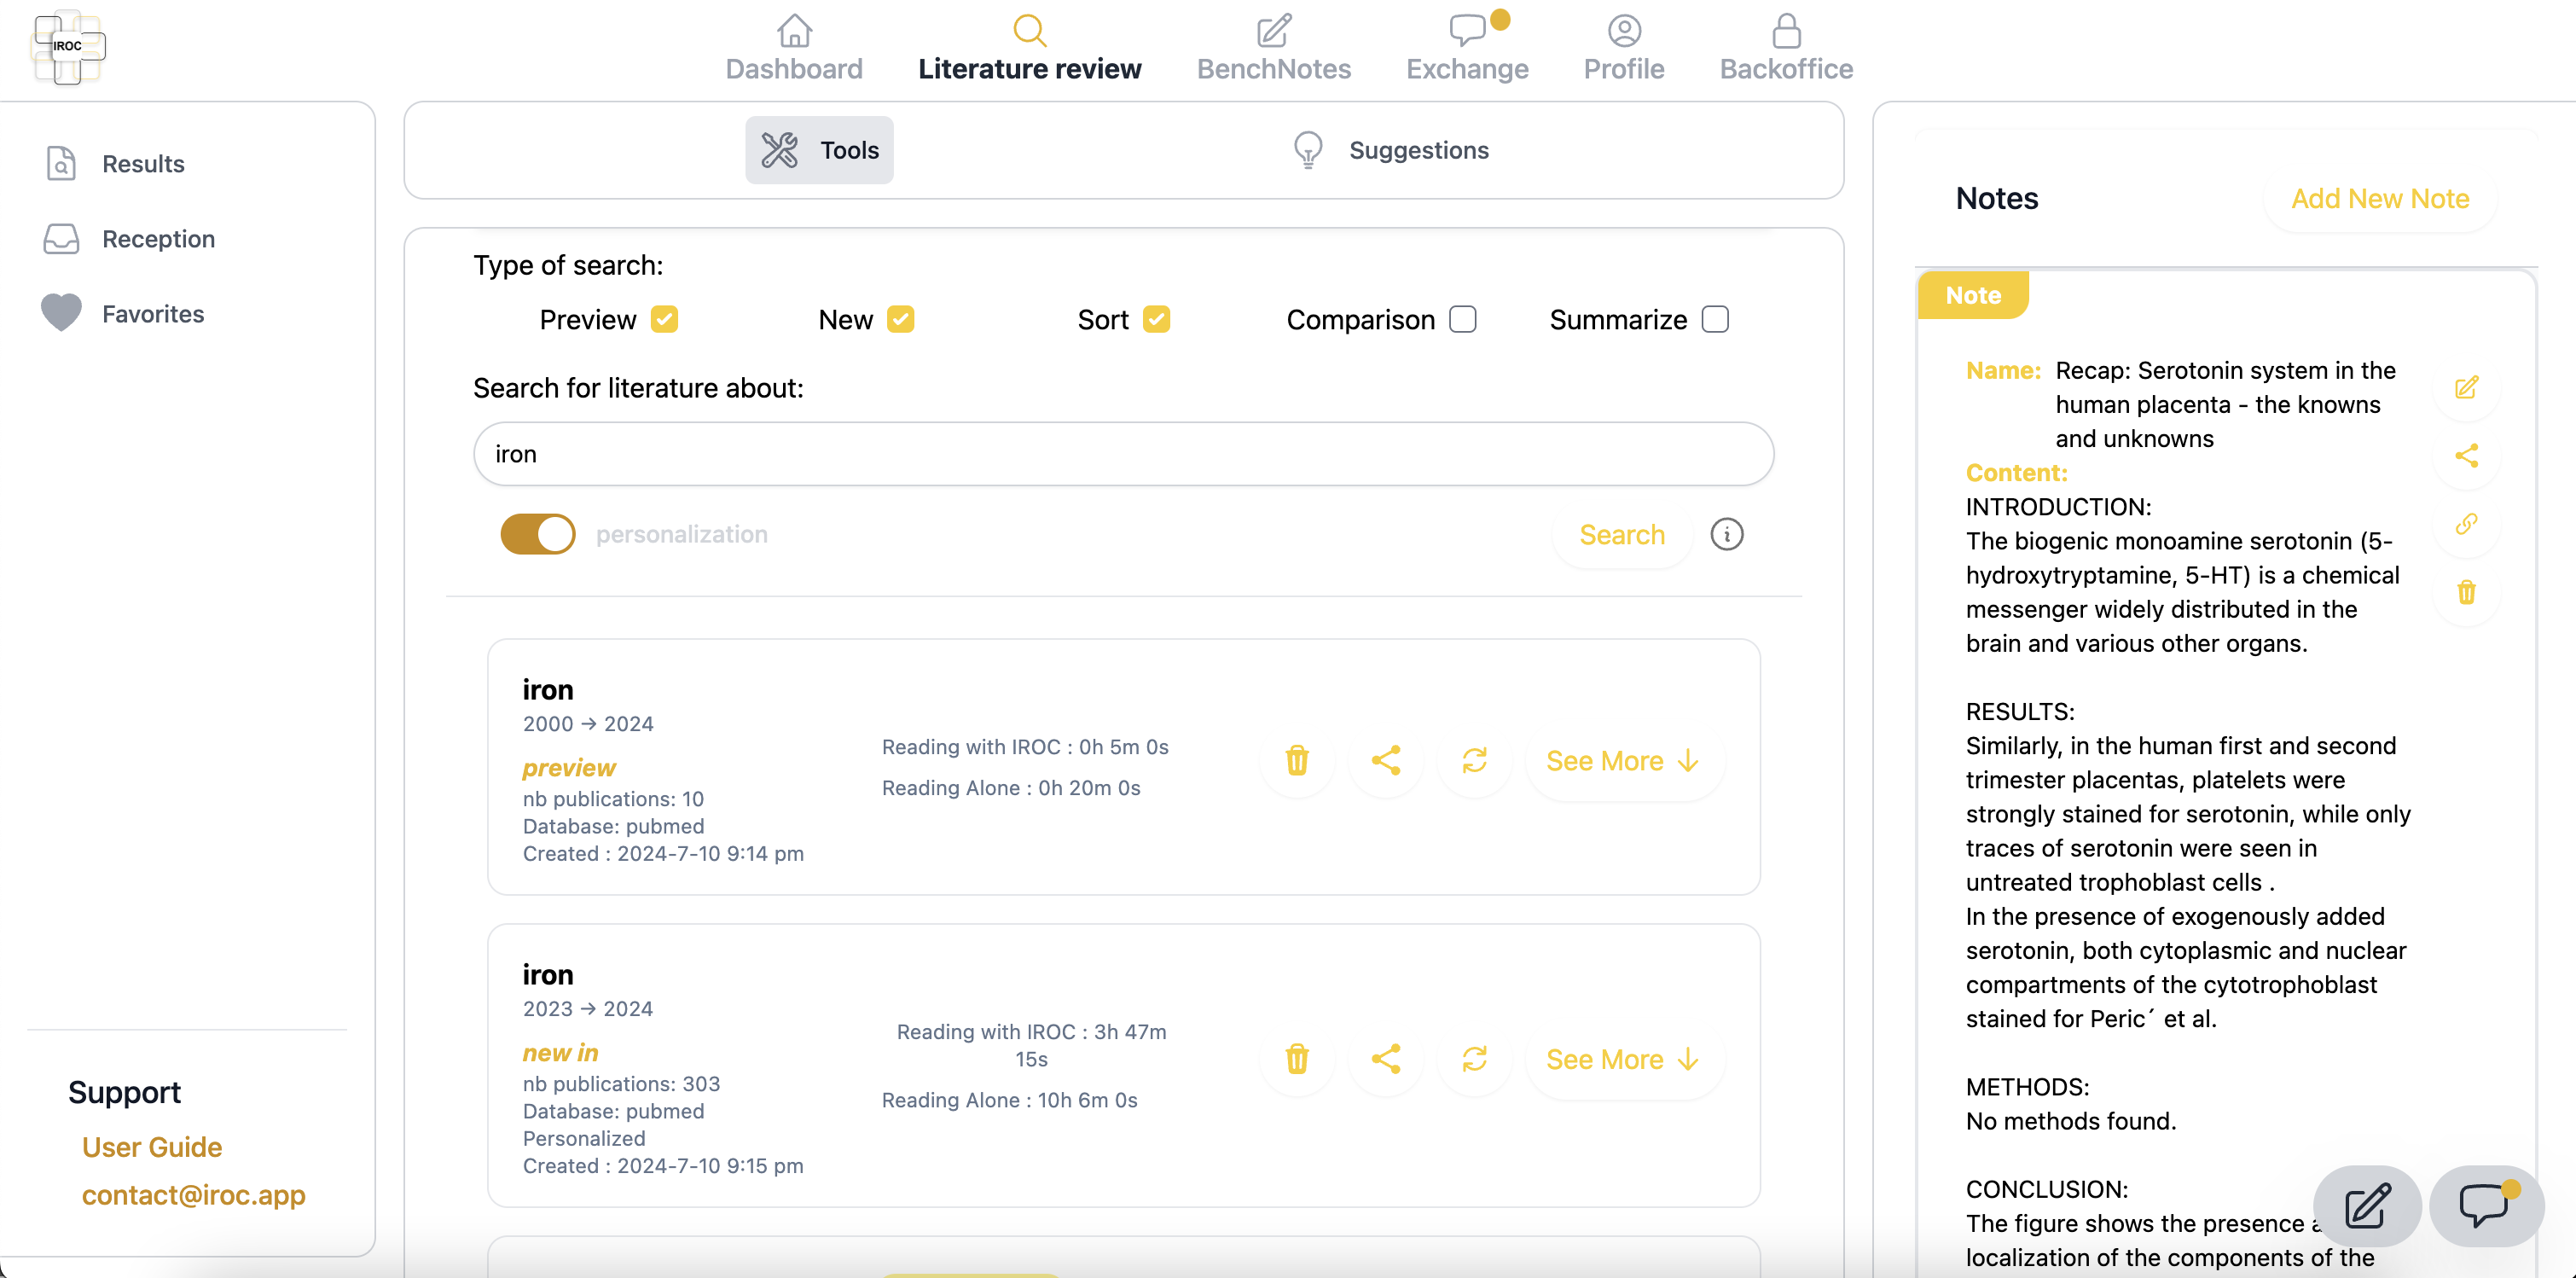
Task: Share the iron 2023→2024 new-in search
Action: pos(1385,1058)
